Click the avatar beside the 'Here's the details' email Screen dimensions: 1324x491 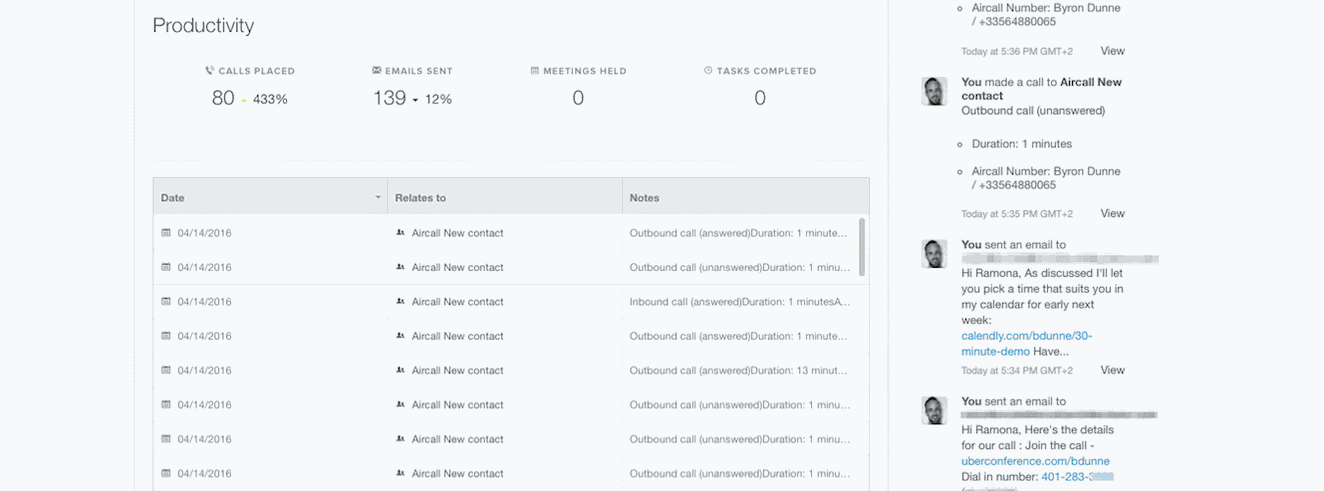[x=934, y=410]
